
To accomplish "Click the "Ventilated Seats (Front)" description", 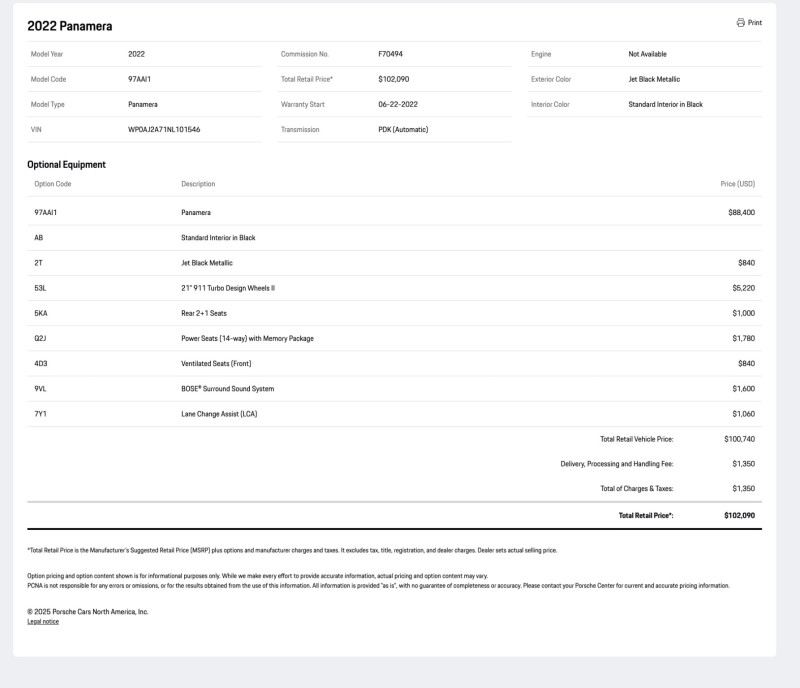I will click(x=216, y=363).
